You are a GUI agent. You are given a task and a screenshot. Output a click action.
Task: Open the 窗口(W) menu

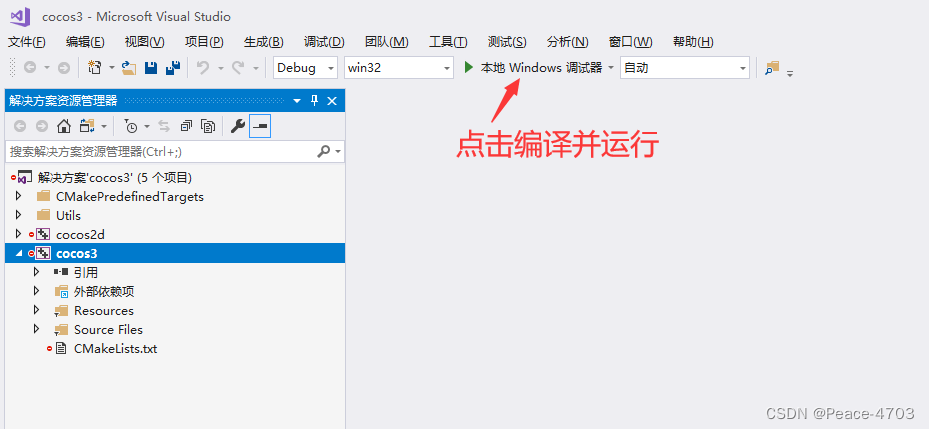pos(630,42)
